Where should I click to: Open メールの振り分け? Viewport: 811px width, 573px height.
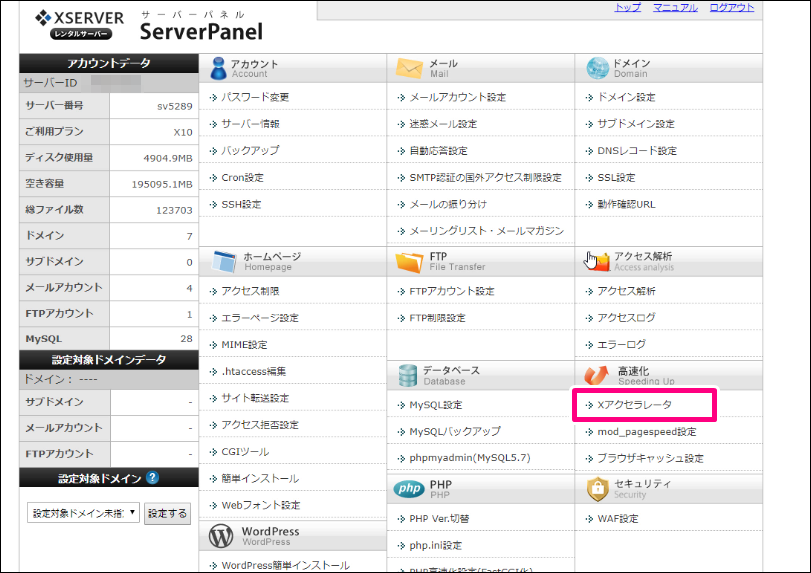[448, 204]
